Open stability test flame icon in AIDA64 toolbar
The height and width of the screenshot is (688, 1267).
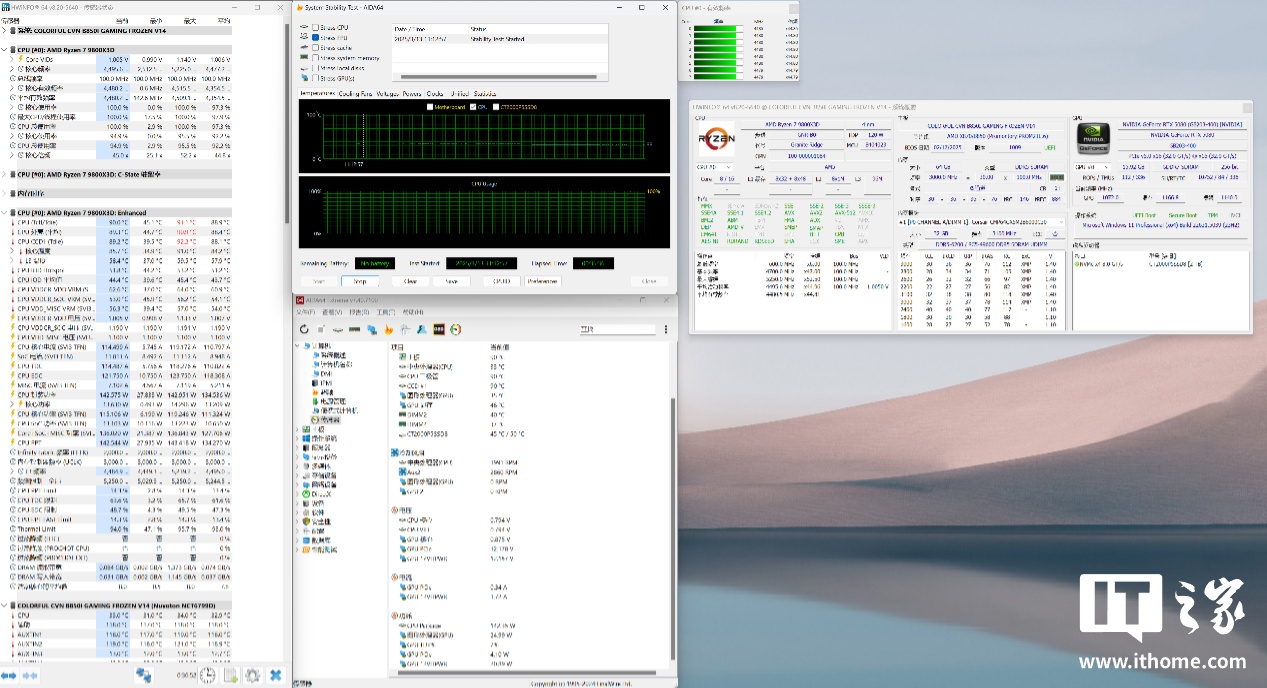point(389,329)
